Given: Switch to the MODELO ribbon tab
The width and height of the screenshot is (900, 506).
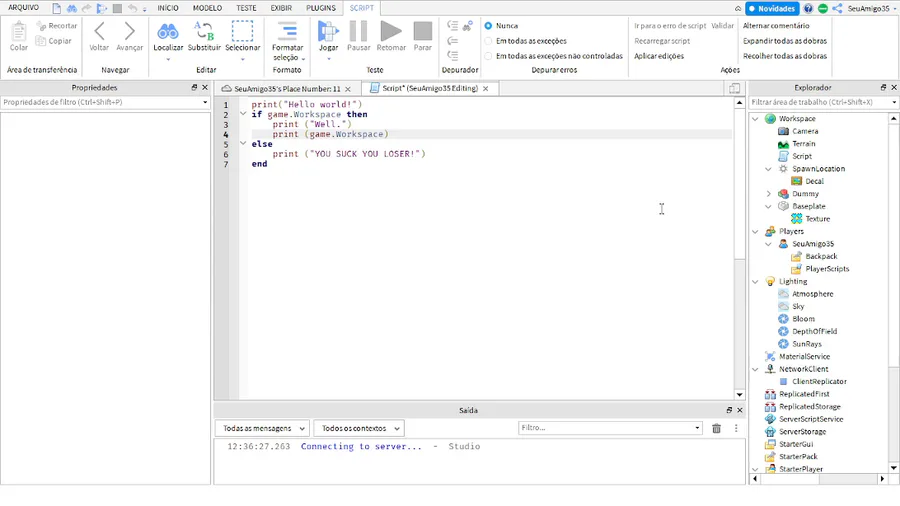Looking at the screenshot, I should [207, 8].
